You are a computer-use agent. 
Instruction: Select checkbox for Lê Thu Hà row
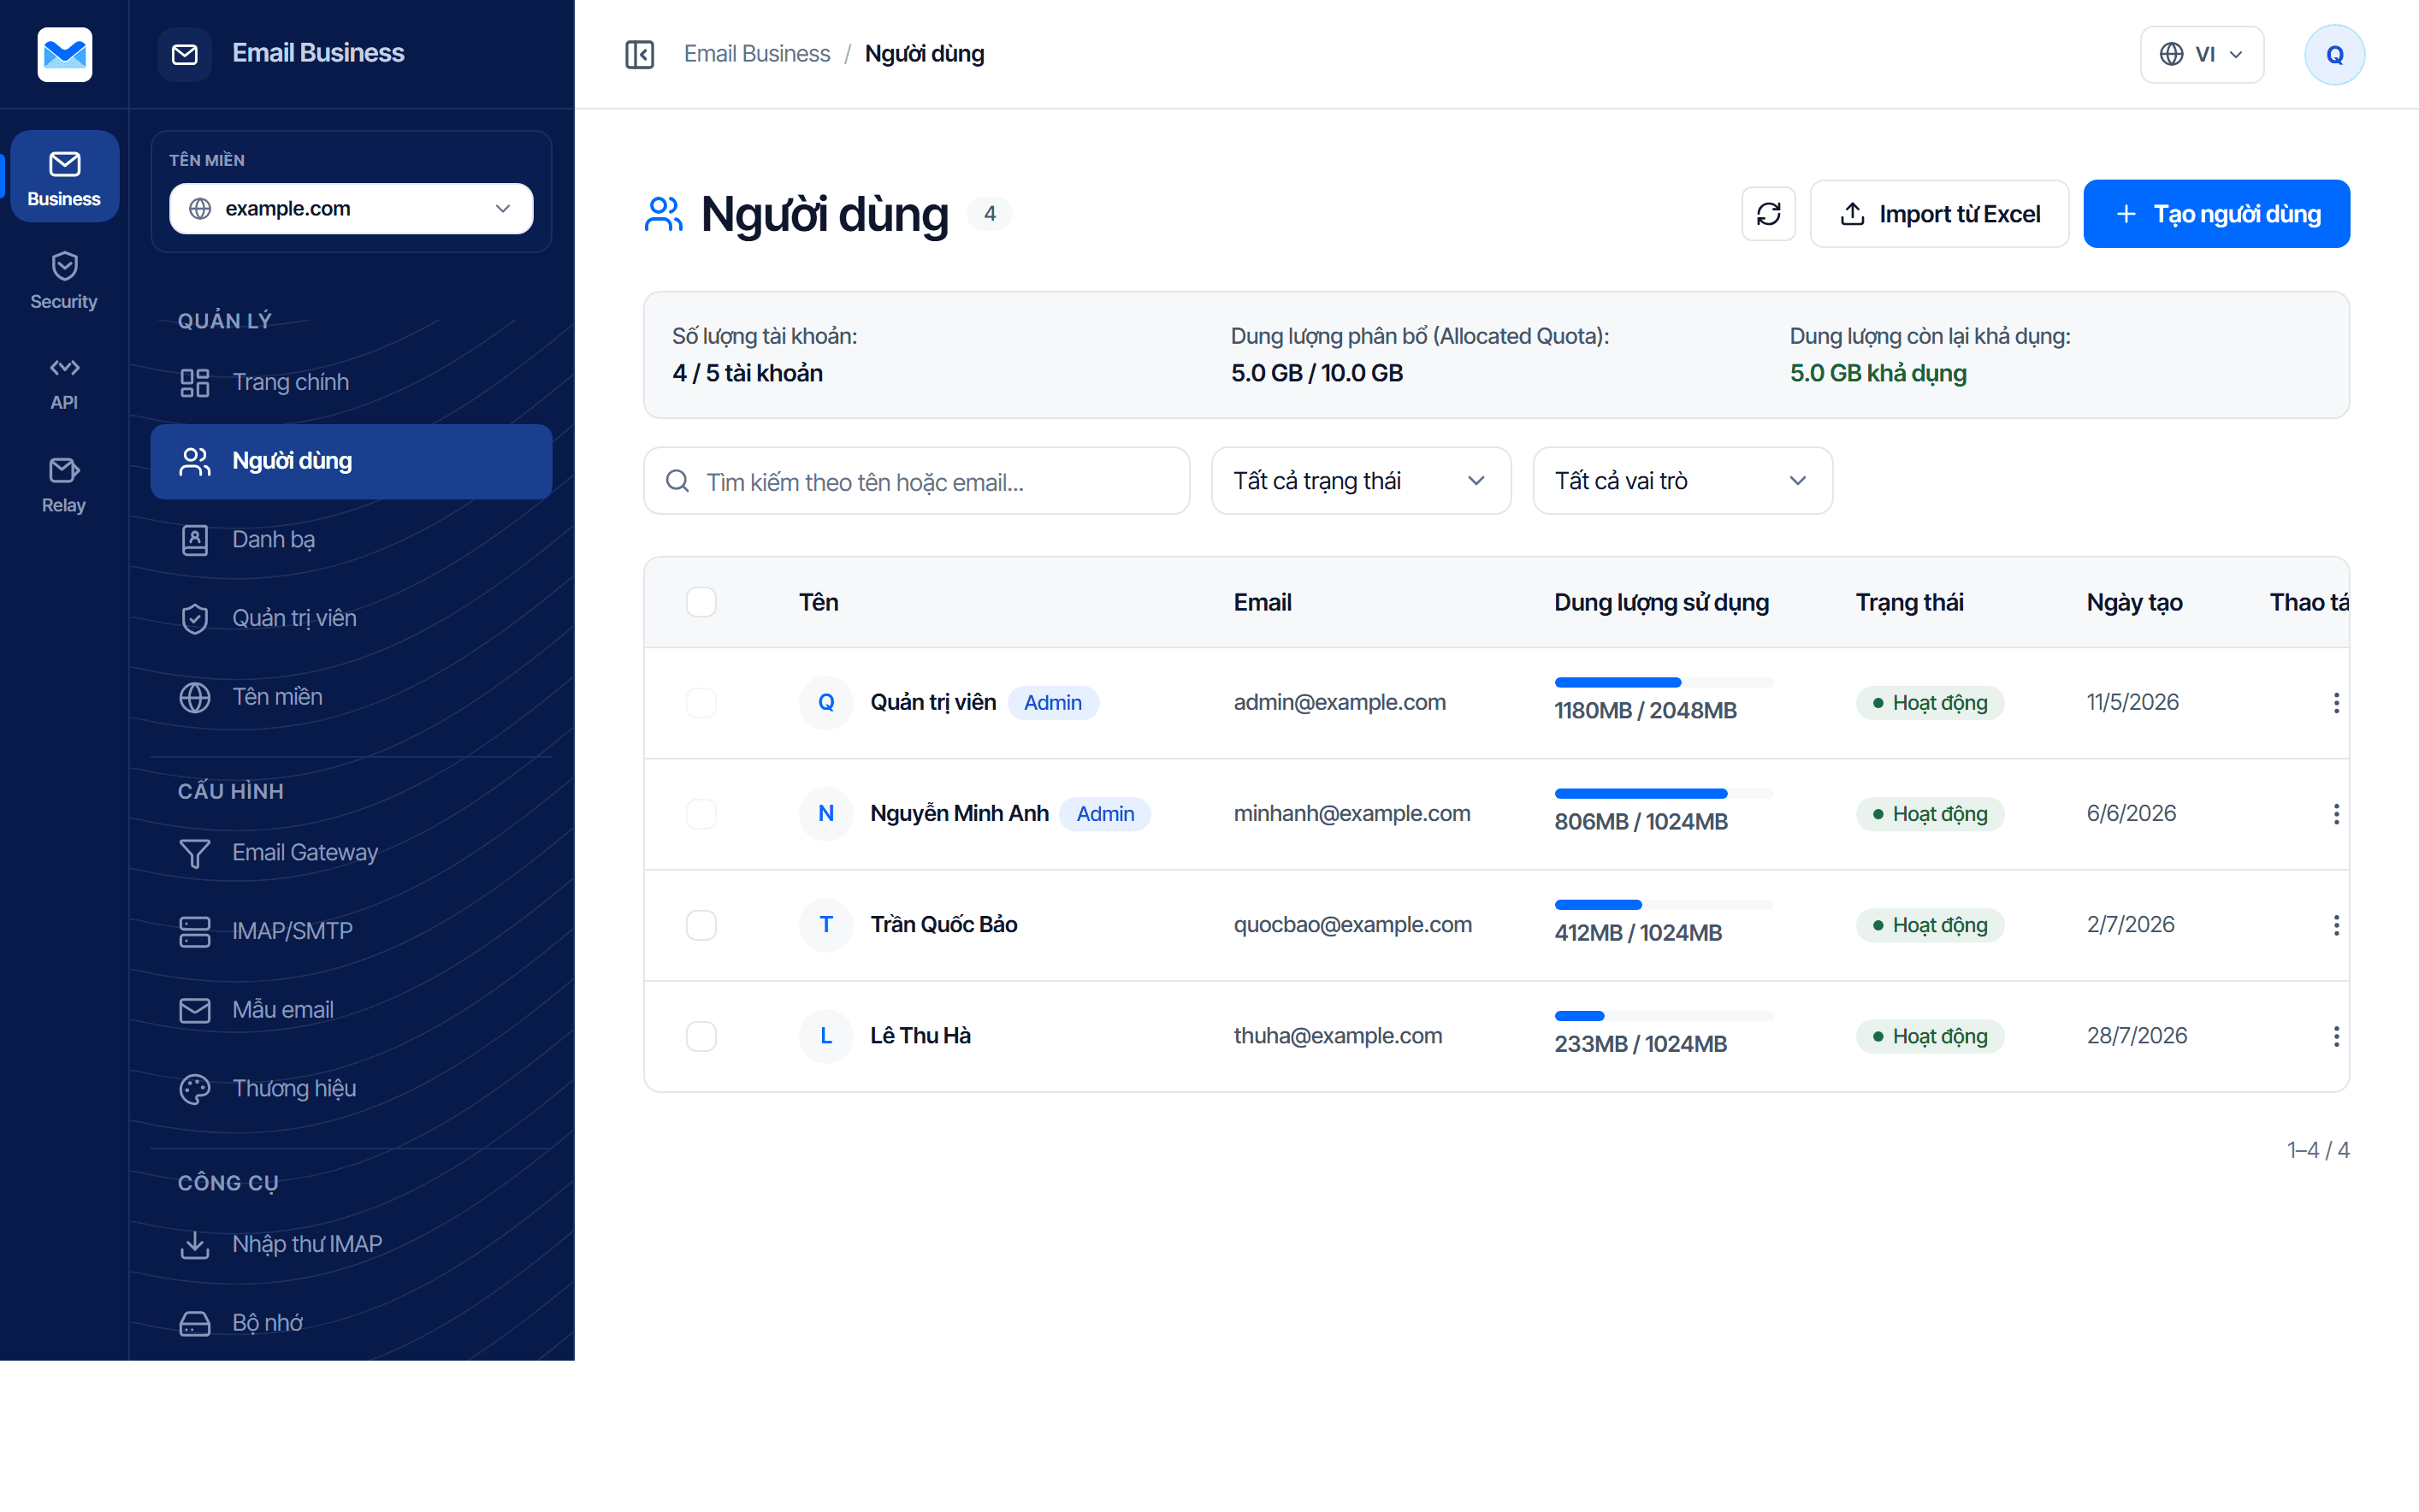[701, 1036]
